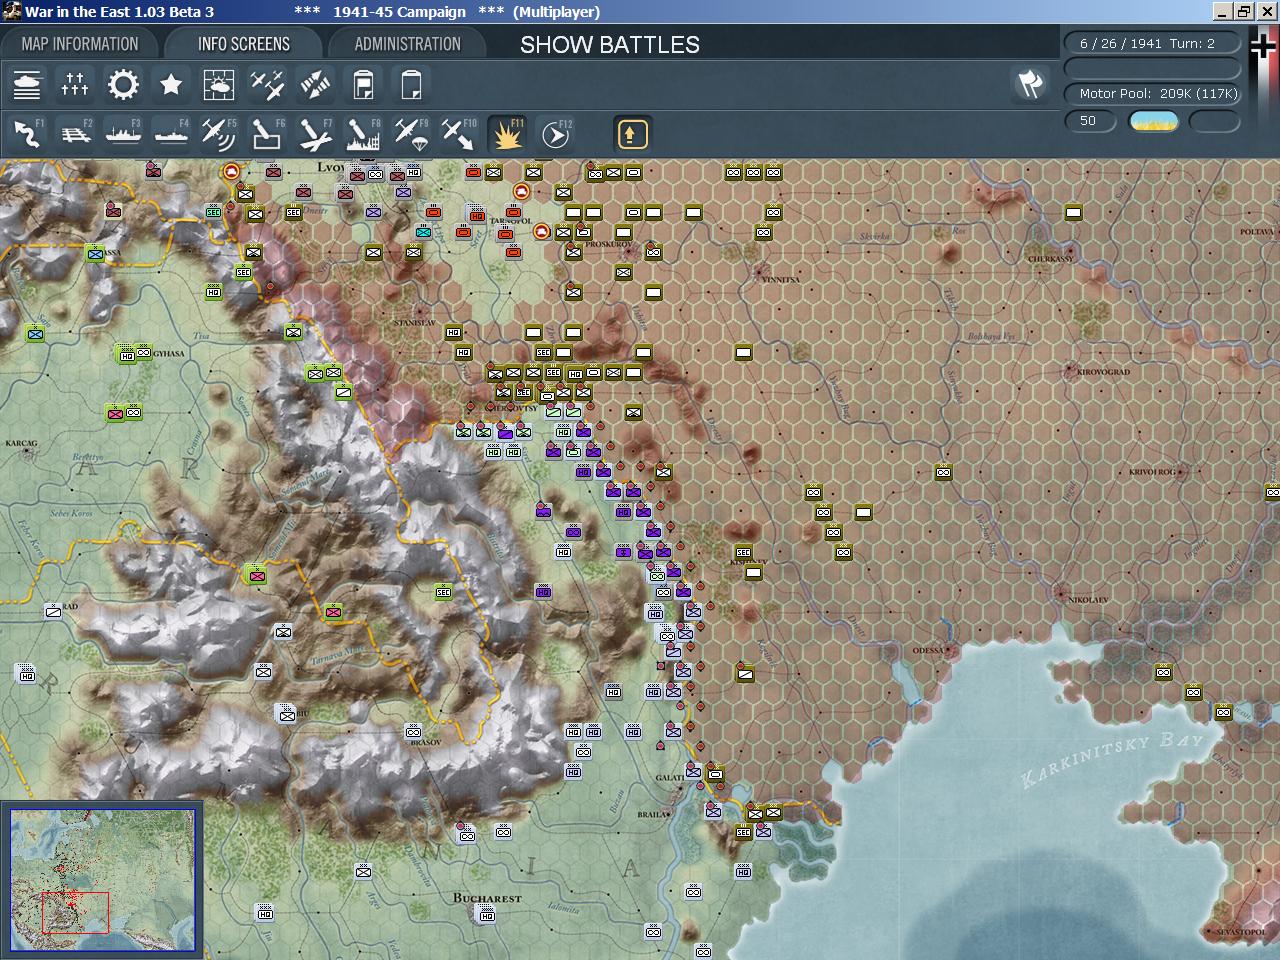Screen dimensions: 1280x960
Task: Click the BRASOV city label
Action: pyautogui.click(x=426, y=742)
